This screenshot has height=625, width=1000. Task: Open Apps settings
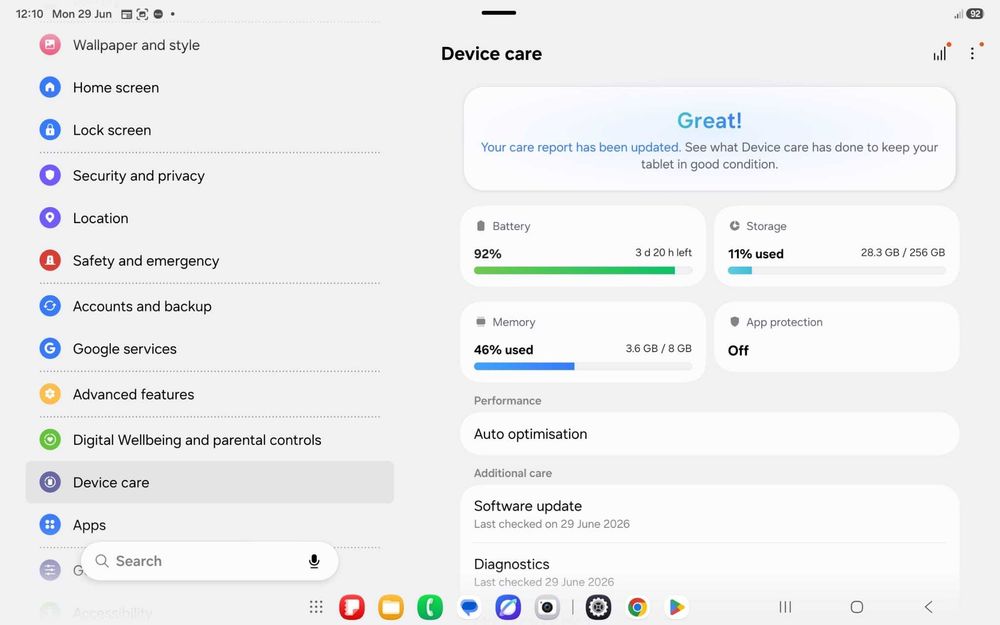tap(209, 525)
